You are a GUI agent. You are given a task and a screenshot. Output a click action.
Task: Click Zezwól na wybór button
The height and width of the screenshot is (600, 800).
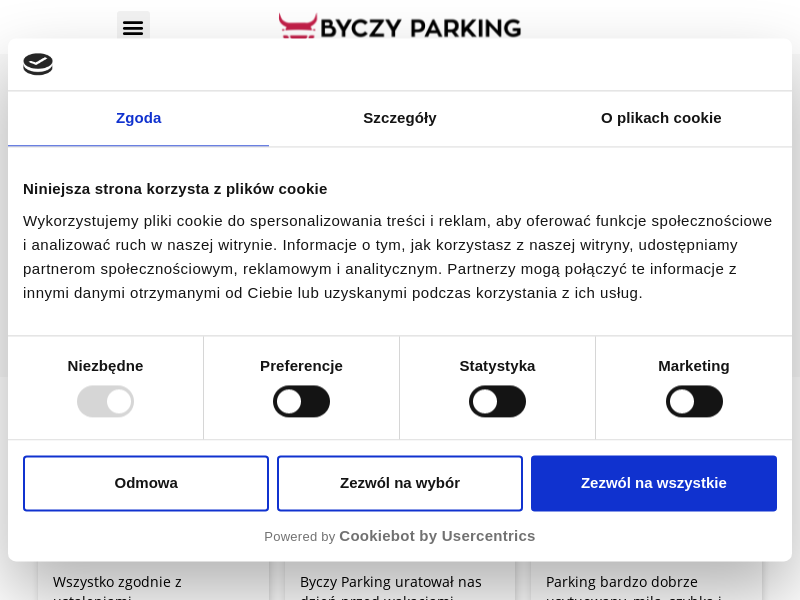[400, 483]
